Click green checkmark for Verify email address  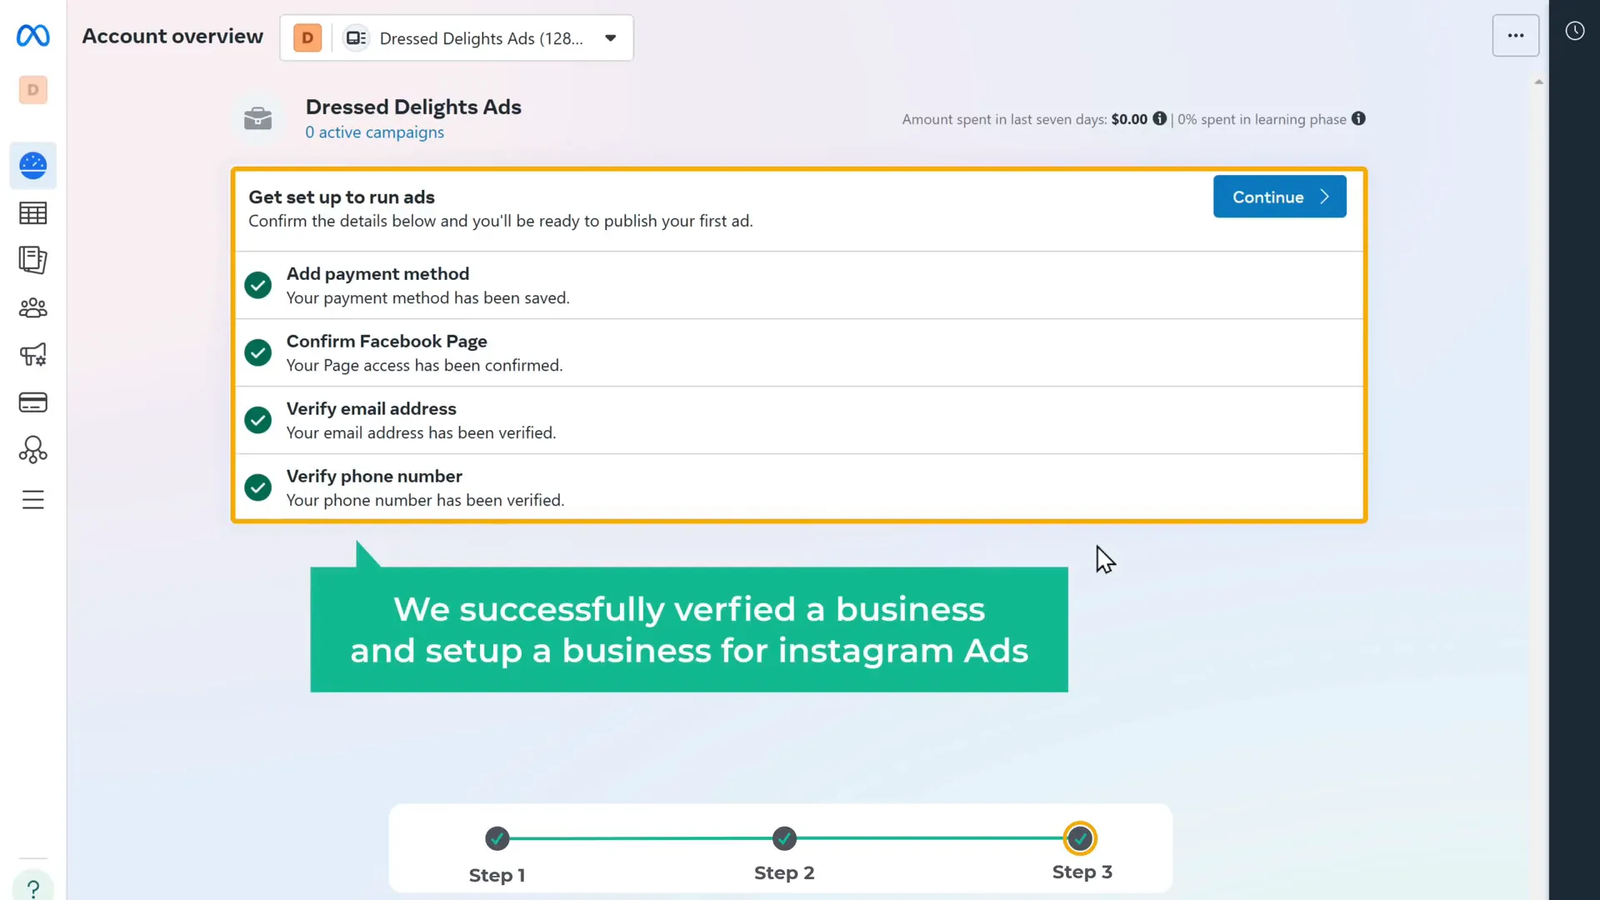[x=258, y=420]
